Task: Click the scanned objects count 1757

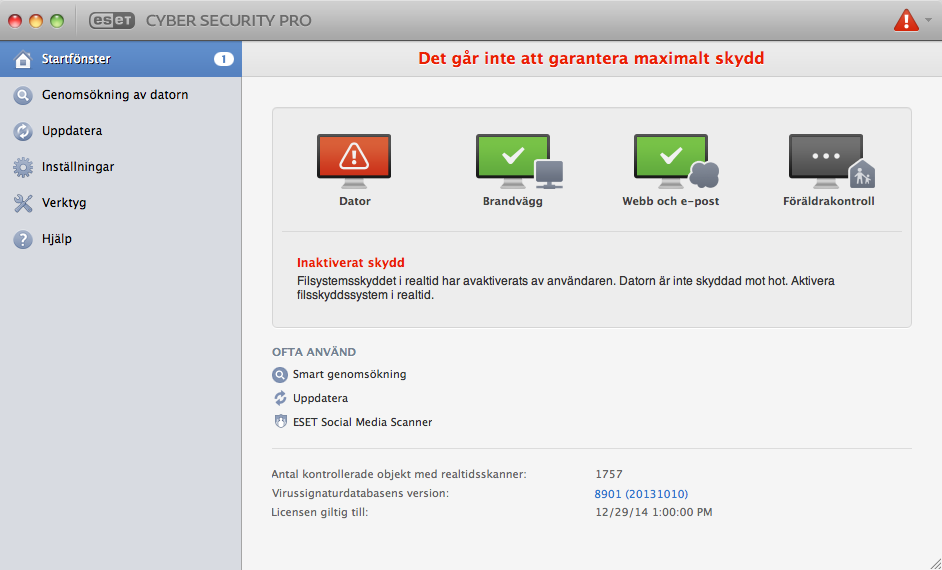Action: [x=609, y=474]
